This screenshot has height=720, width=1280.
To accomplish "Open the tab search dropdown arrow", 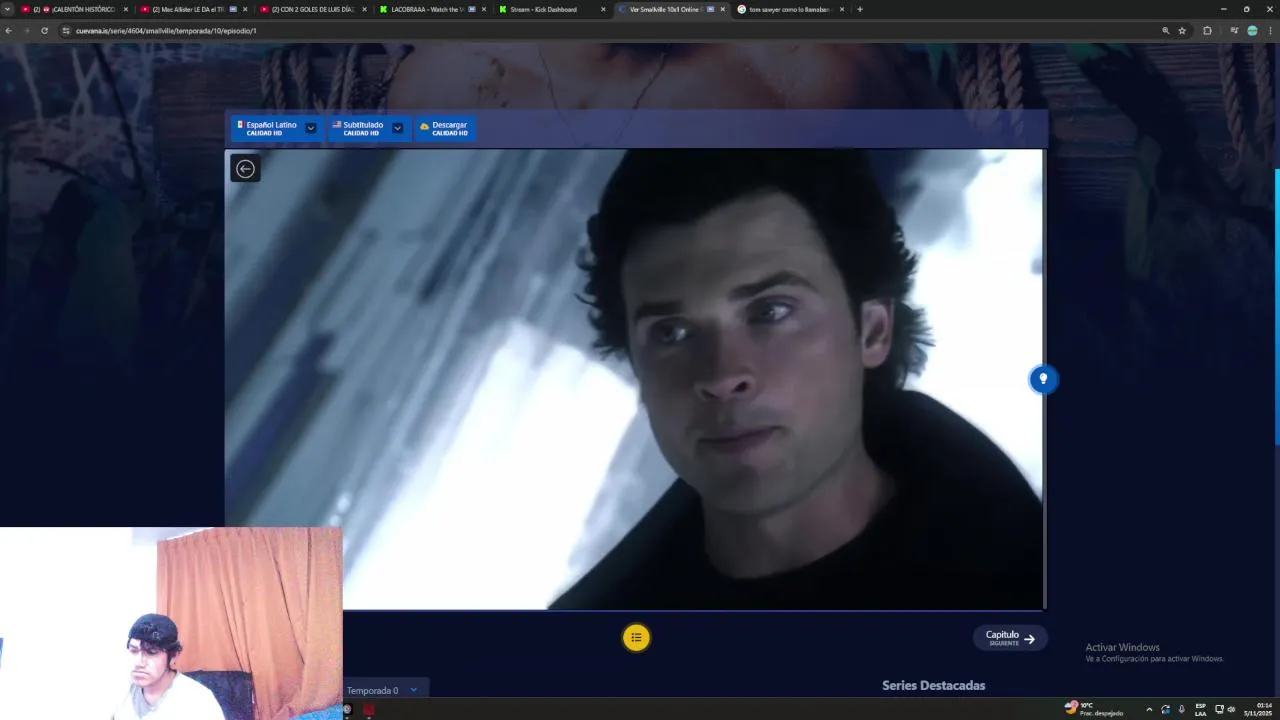I will click(8, 9).
